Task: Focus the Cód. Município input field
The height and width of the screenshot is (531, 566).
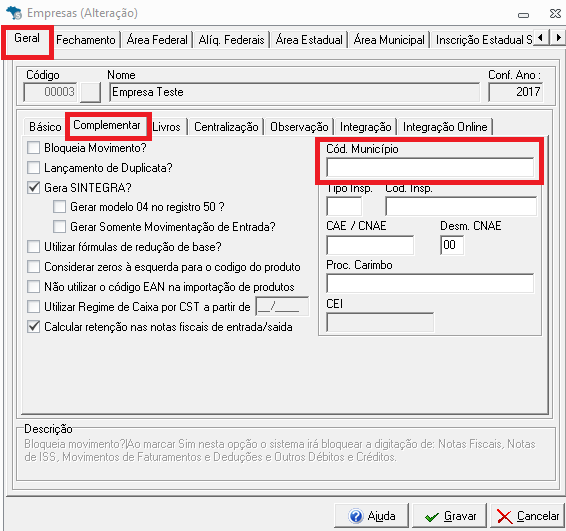Action: (x=430, y=167)
